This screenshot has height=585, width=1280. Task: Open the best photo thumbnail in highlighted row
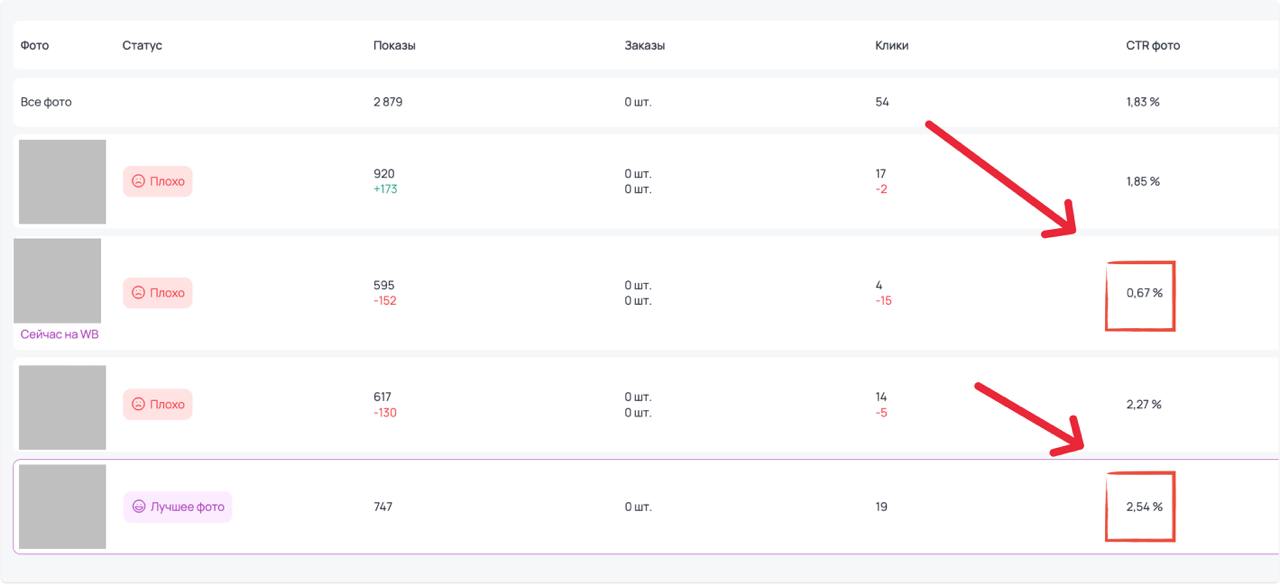(x=62, y=507)
